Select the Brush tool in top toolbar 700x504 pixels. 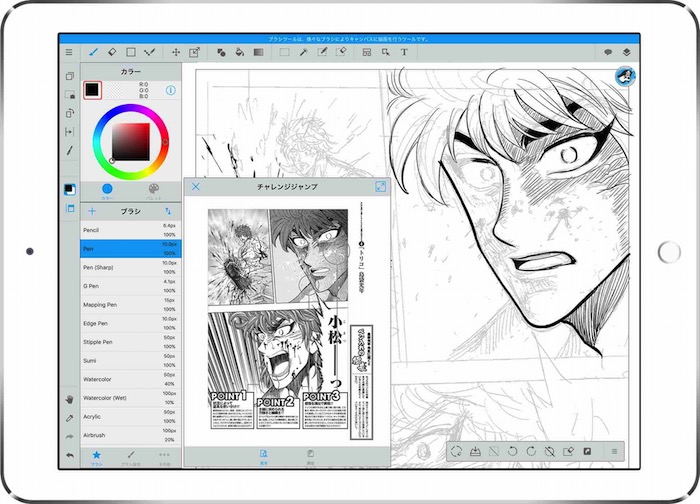pyautogui.click(x=93, y=51)
